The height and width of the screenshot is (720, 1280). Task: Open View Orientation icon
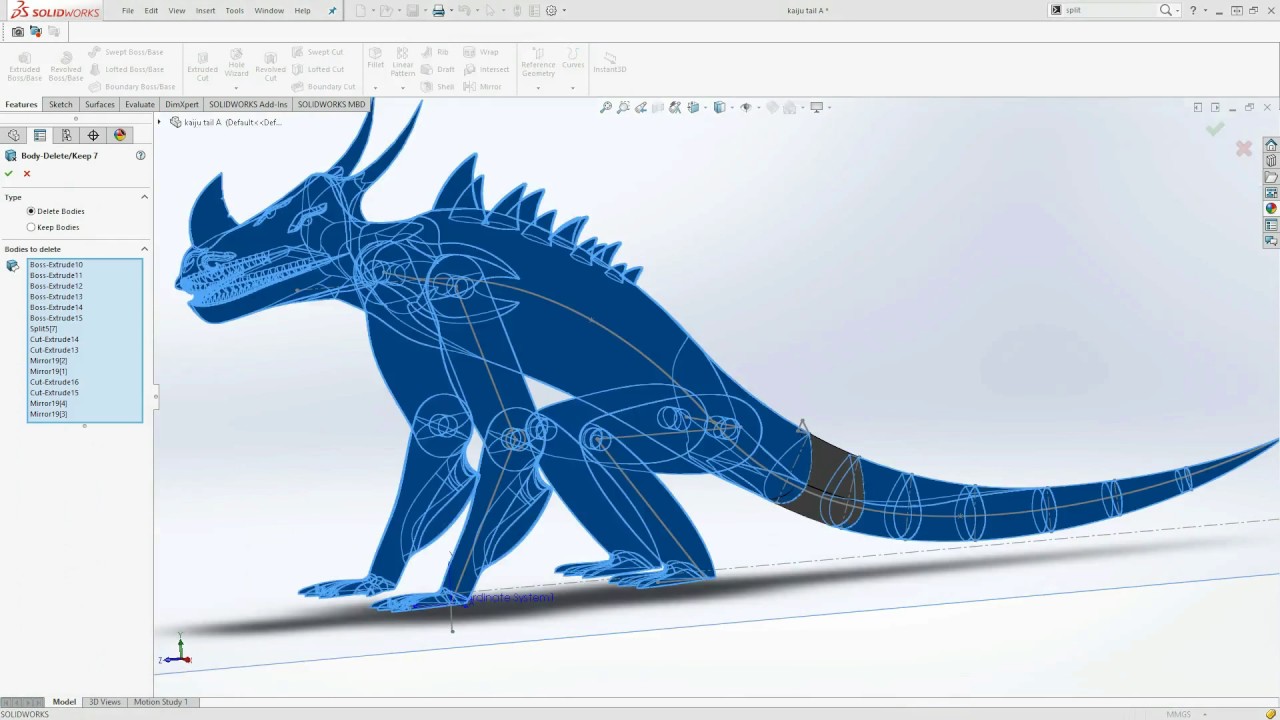coord(693,107)
